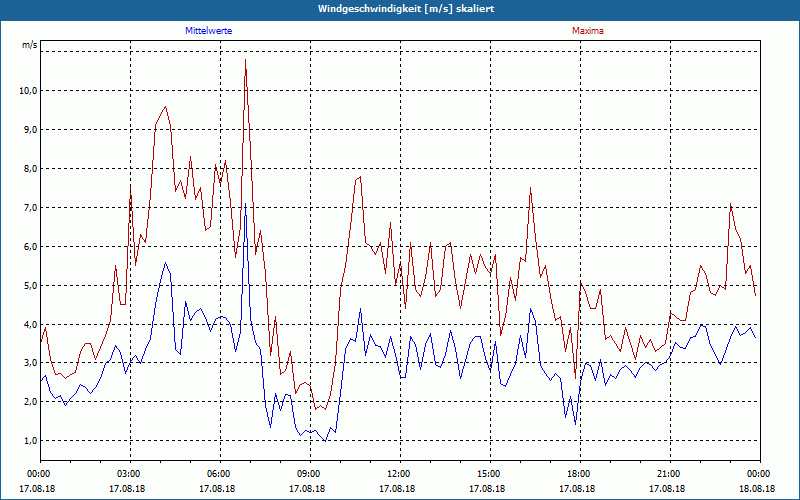Click the Windgeschwindigkeit [m/s] skaliert title
The height and width of the screenshot is (500, 800).
pyautogui.click(x=406, y=9)
